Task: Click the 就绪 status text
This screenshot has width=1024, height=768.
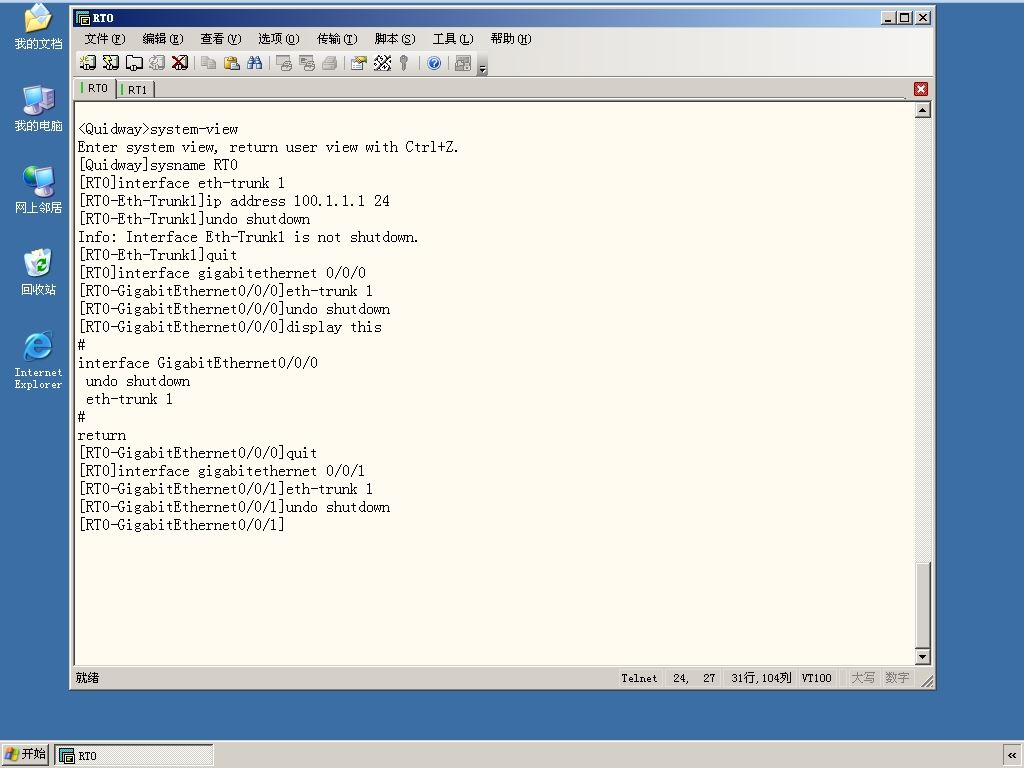Action: coord(87,678)
